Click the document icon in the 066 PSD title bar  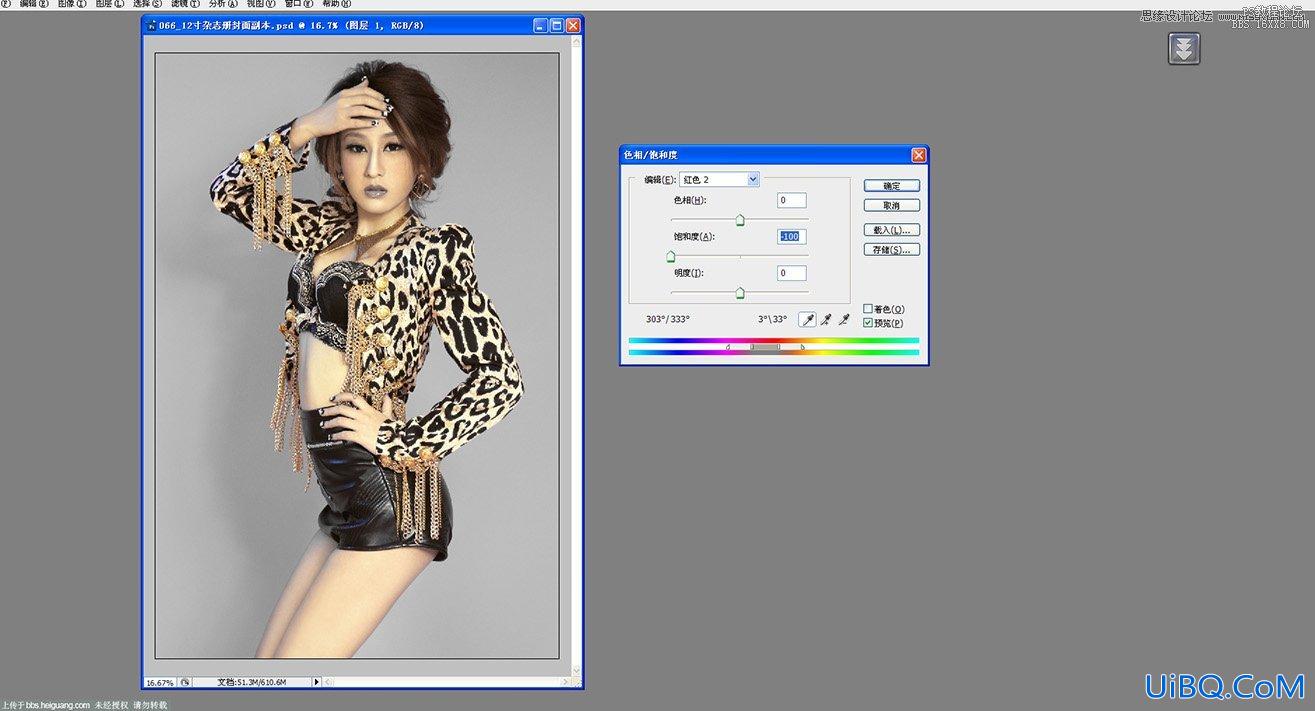[x=152, y=25]
